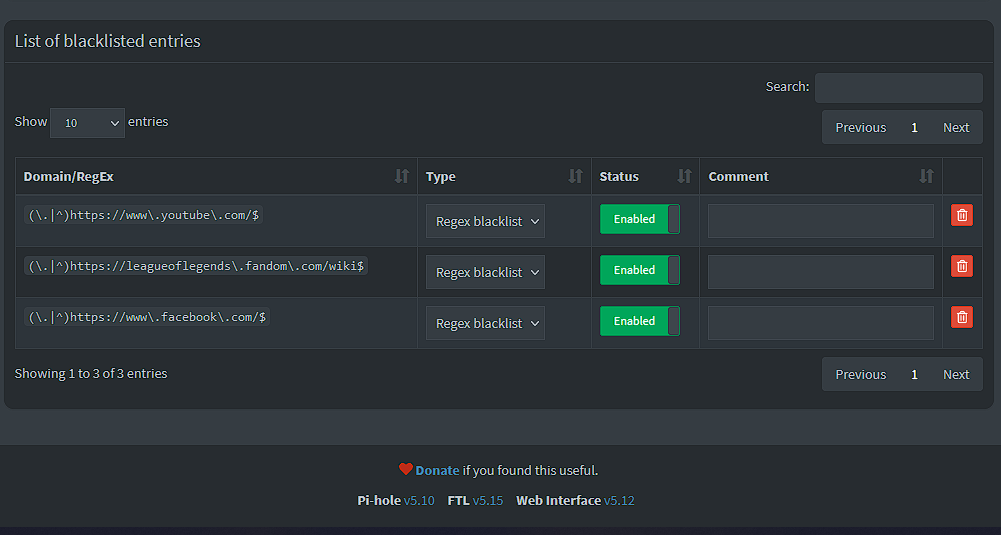Expand Type dropdown for facebook entry
Image resolution: width=1001 pixels, height=535 pixels.
(x=485, y=324)
